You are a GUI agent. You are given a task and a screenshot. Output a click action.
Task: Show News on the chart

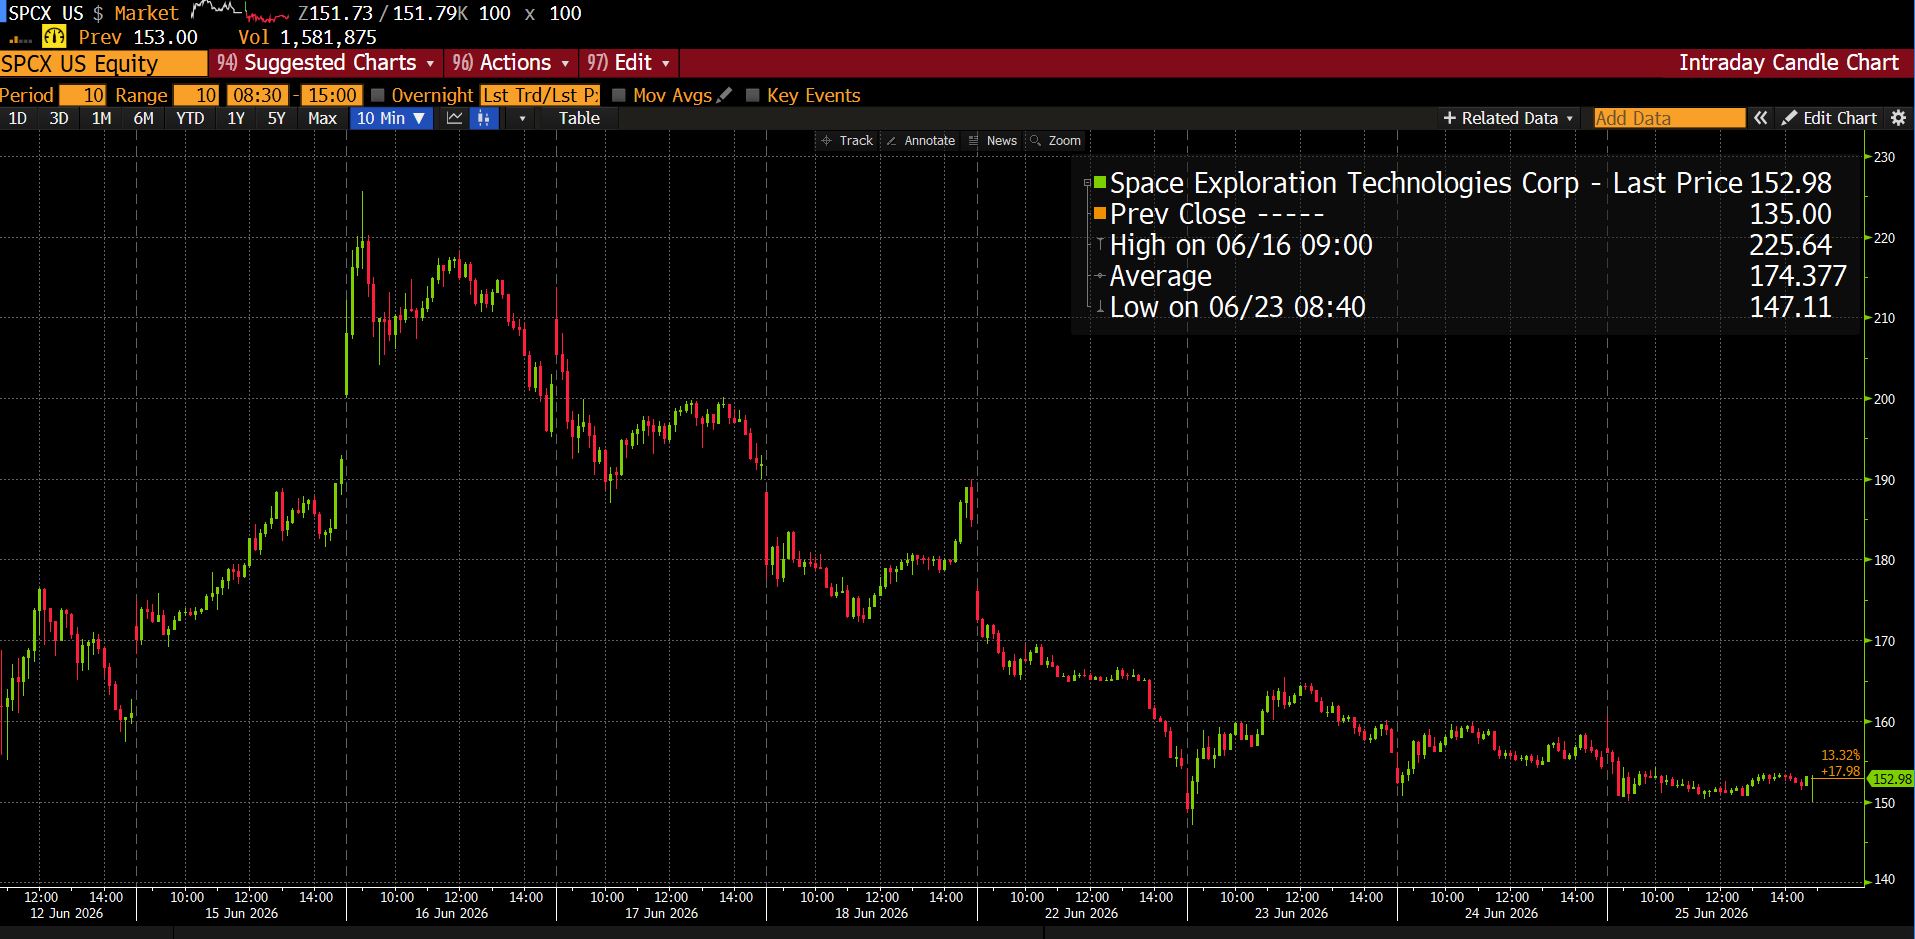(x=993, y=141)
